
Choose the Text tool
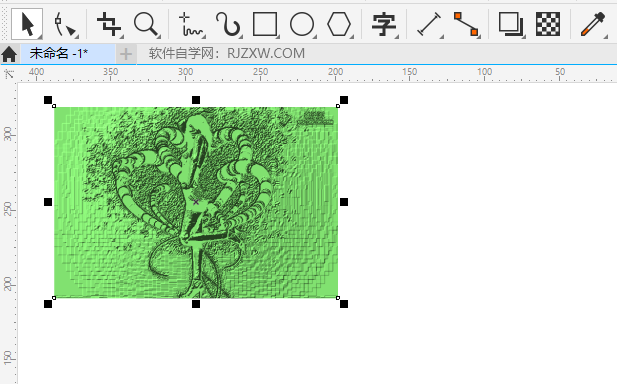[x=384, y=24]
